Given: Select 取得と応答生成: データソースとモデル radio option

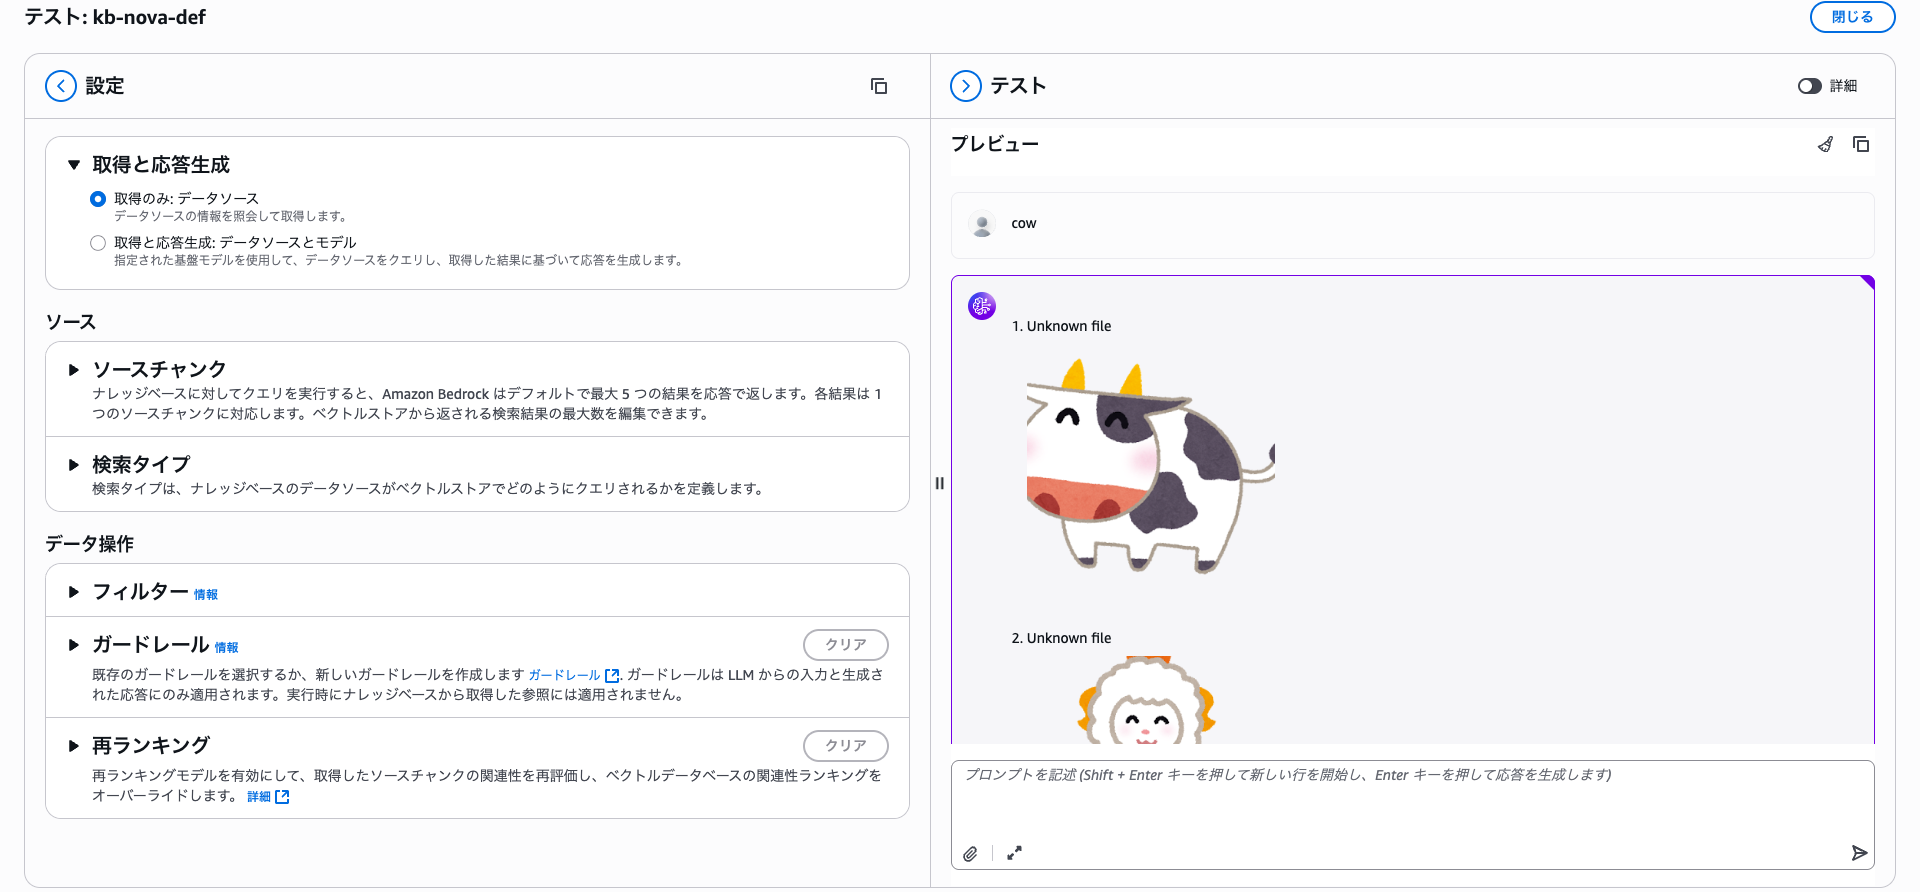Looking at the screenshot, I should coord(98,243).
